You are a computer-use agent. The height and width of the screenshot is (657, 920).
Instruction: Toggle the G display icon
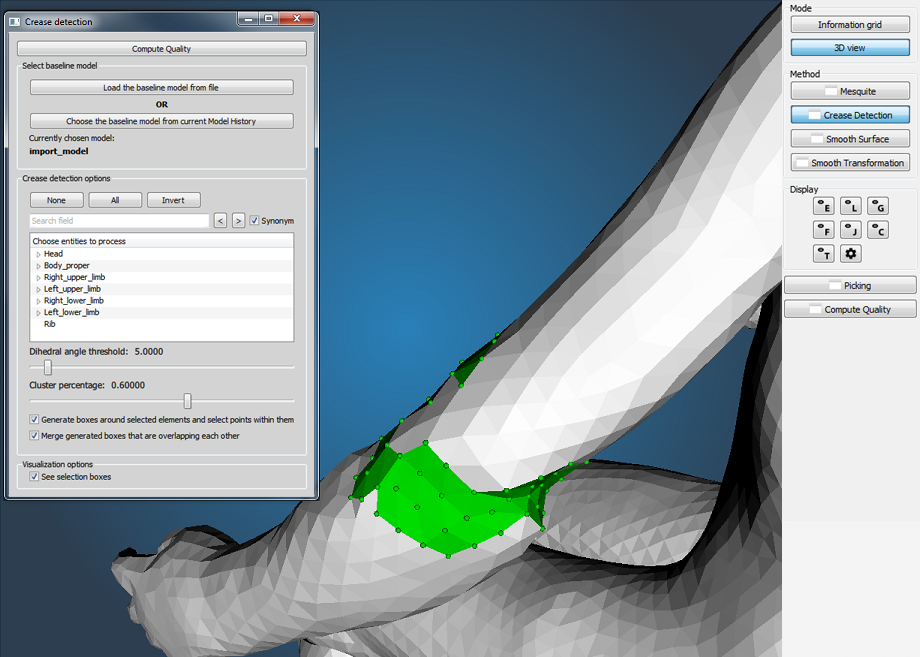click(878, 206)
